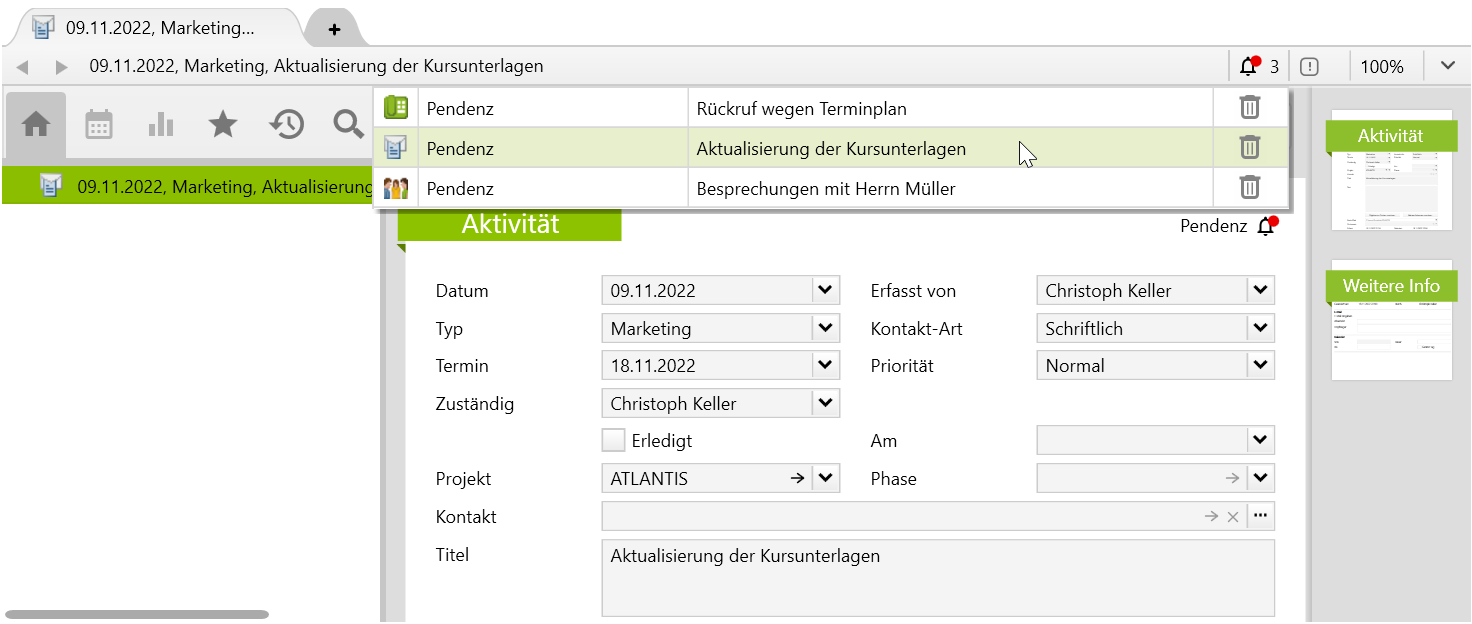Delete the Rückruf wegen Terminplan reminder

(1249, 108)
